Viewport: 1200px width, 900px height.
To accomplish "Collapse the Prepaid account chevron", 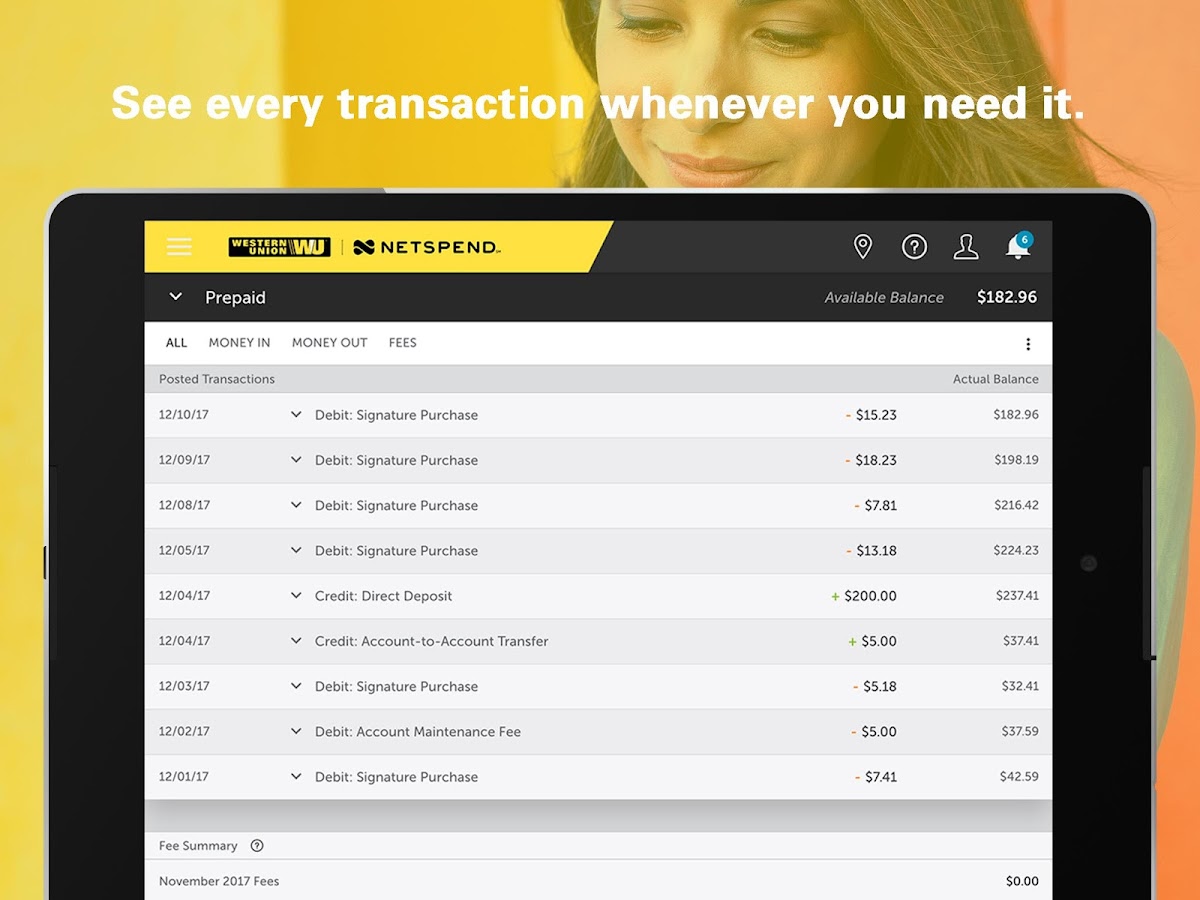I will point(176,297).
